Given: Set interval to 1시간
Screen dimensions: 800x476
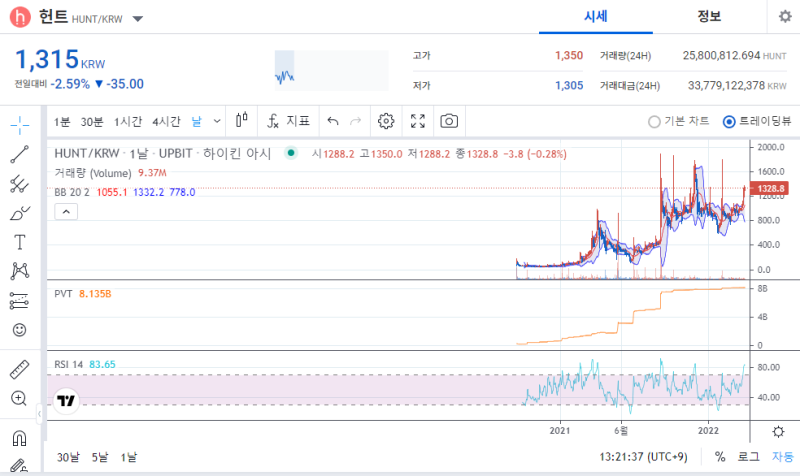Looking at the screenshot, I should [x=128, y=121].
